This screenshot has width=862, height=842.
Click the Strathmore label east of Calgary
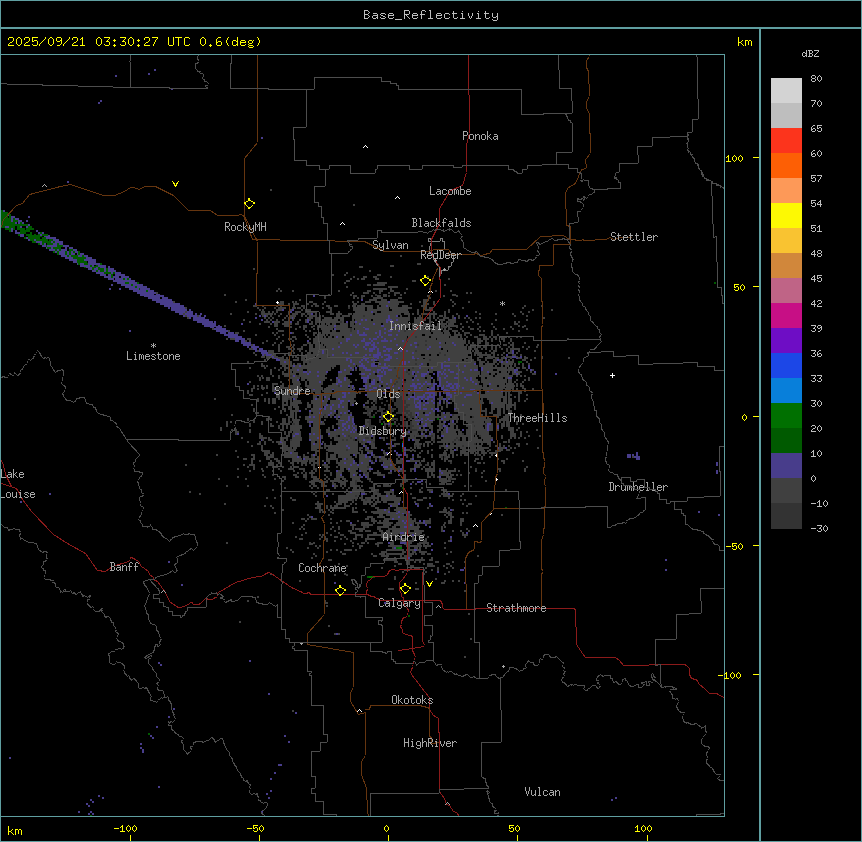point(516,608)
